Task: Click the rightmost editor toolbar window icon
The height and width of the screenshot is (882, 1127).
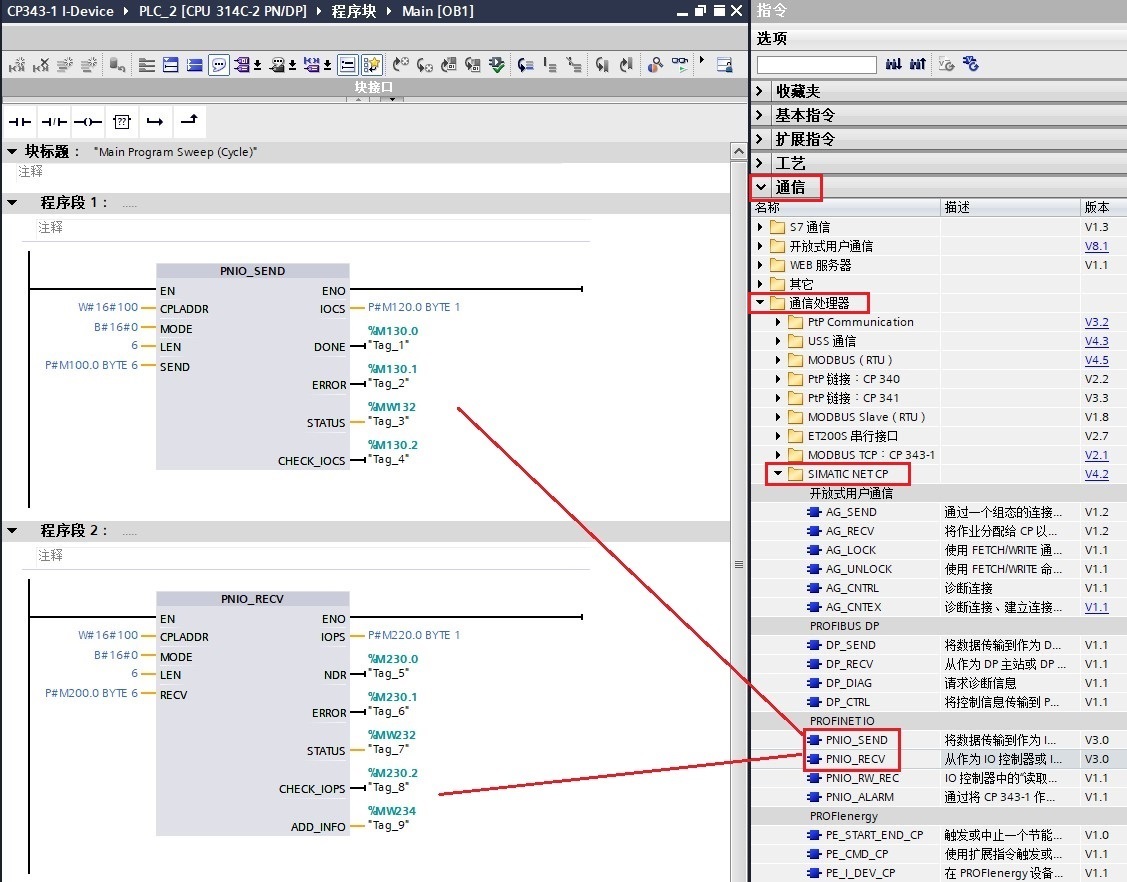Action: [724, 65]
